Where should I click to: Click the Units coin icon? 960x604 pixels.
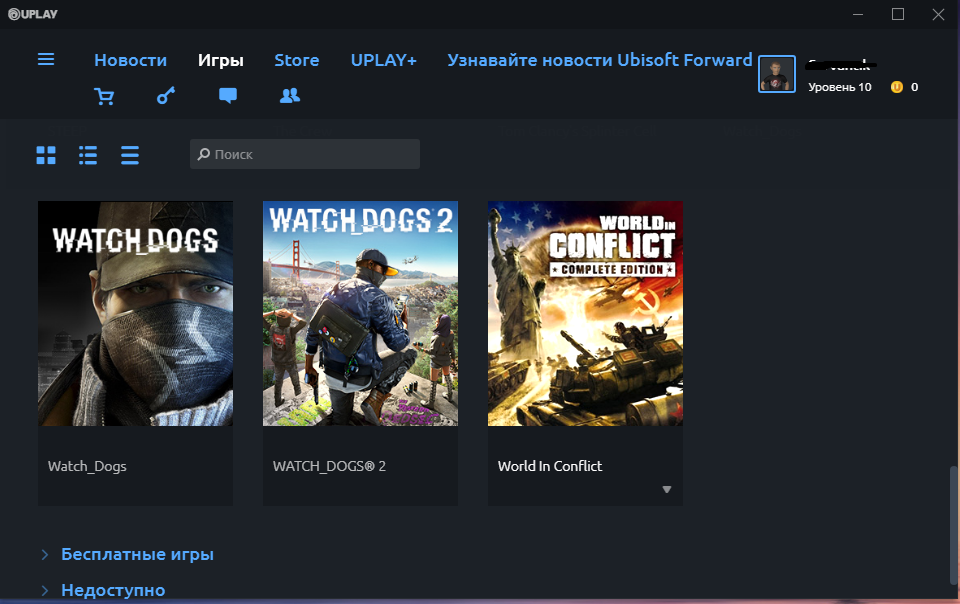click(x=897, y=87)
